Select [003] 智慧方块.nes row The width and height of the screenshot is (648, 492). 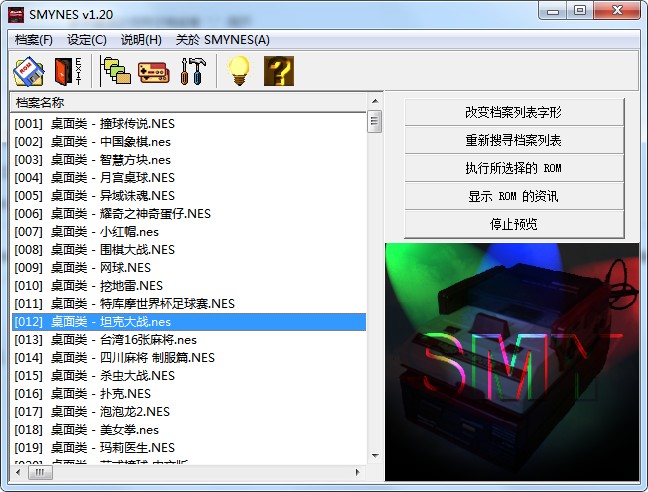click(x=189, y=159)
